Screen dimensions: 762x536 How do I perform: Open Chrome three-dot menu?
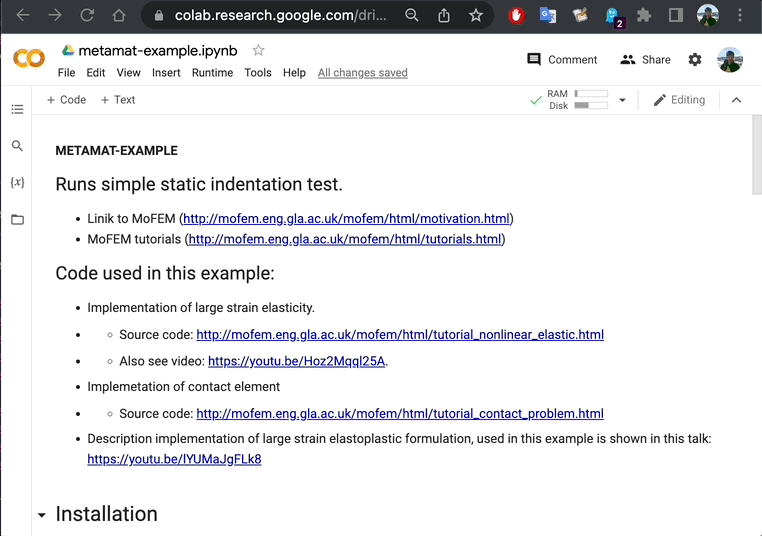(x=740, y=16)
